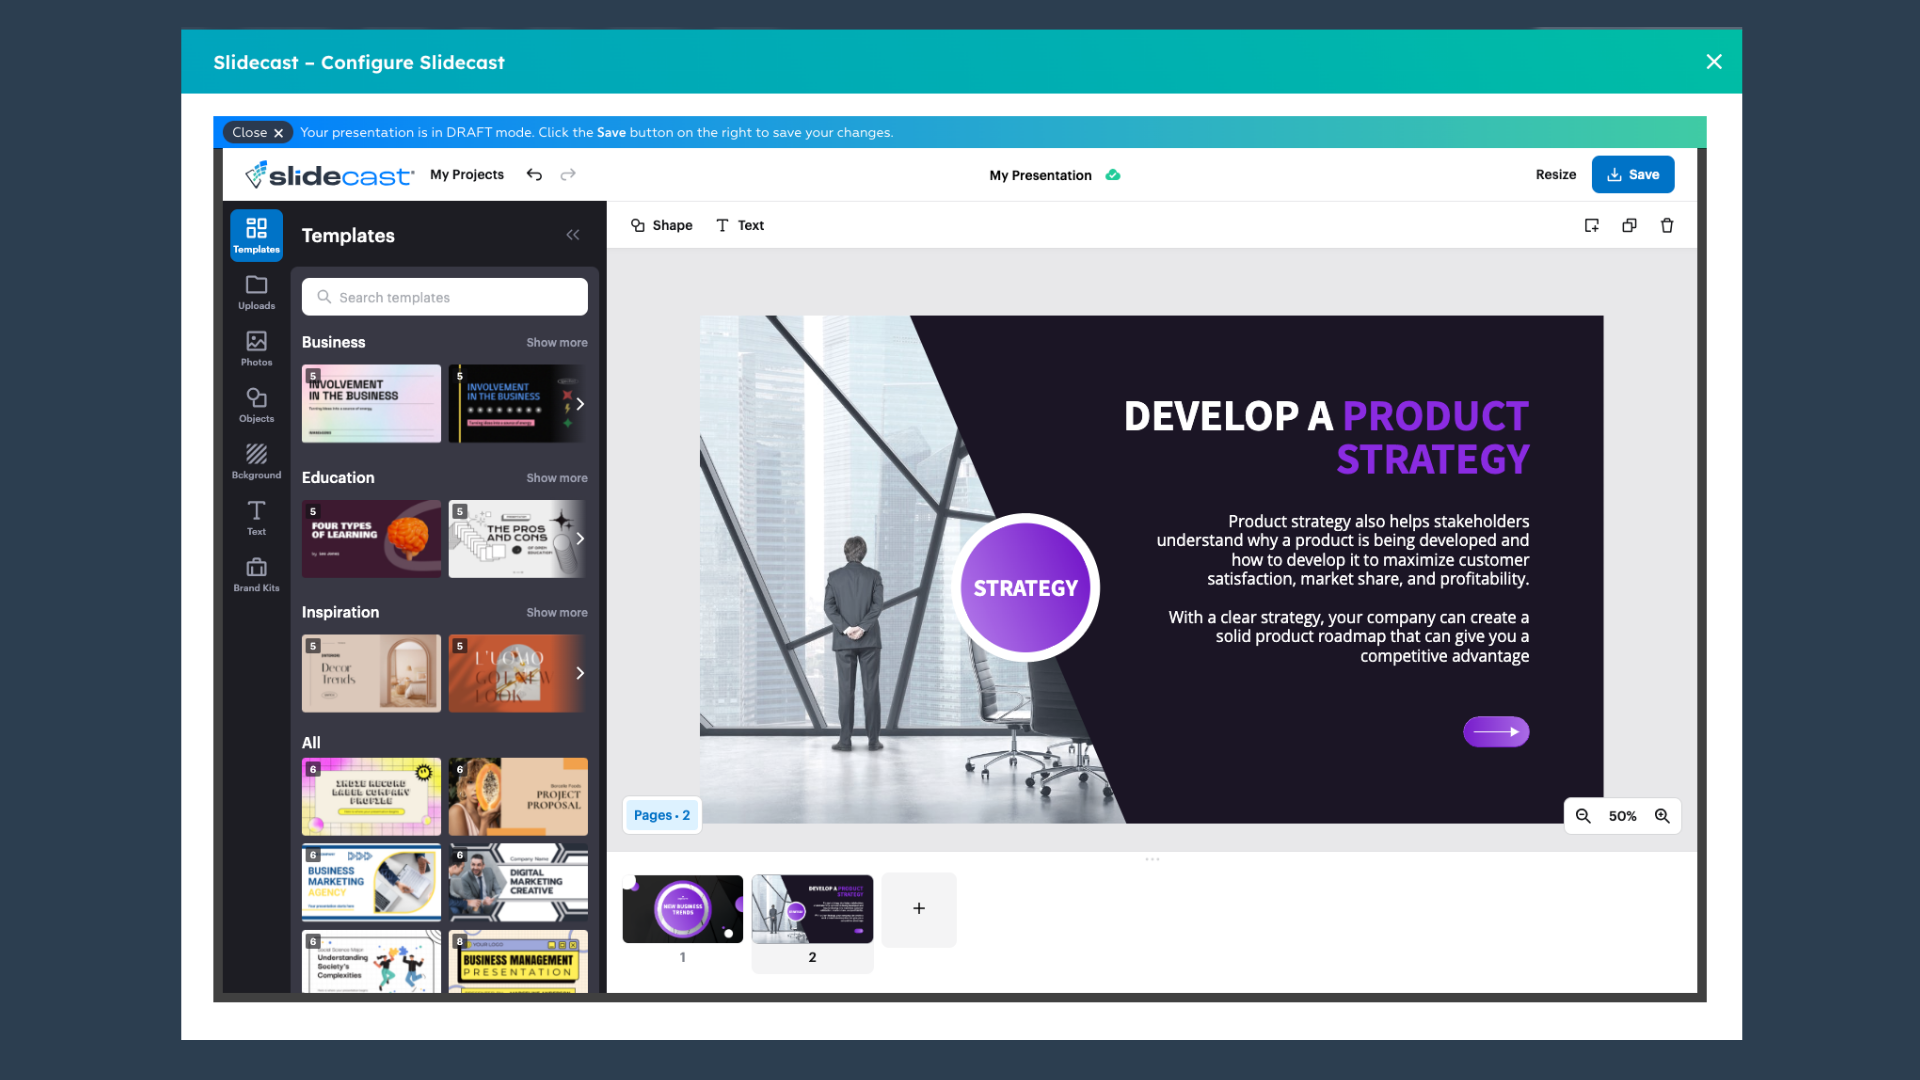The image size is (1920, 1080).
Task: Expand the Inspiration templates section
Action: coord(556,611)
